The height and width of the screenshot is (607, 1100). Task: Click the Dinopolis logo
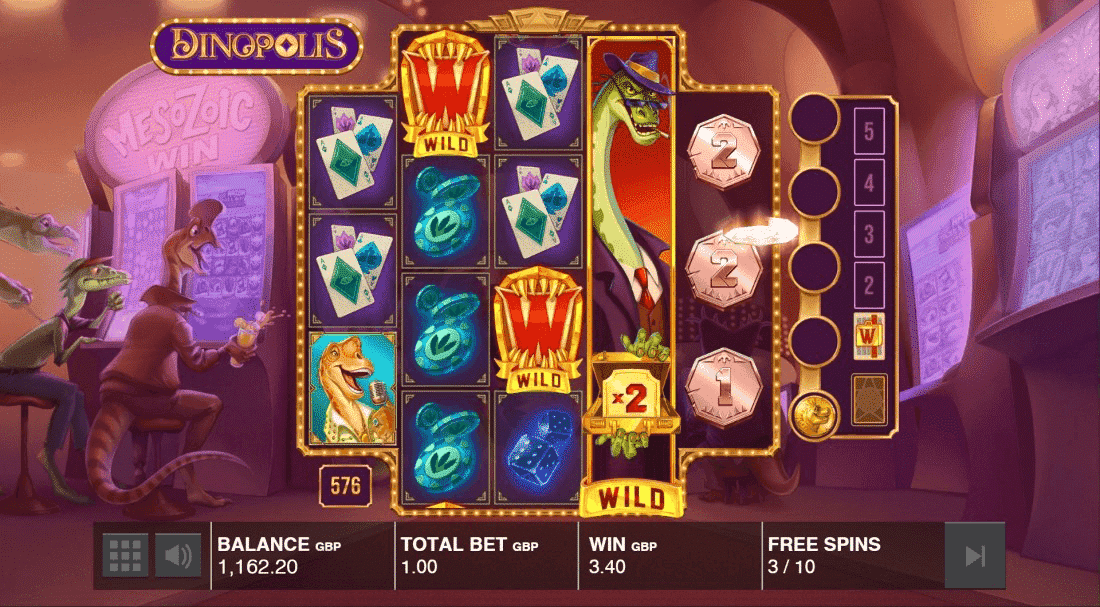(257, 46)
